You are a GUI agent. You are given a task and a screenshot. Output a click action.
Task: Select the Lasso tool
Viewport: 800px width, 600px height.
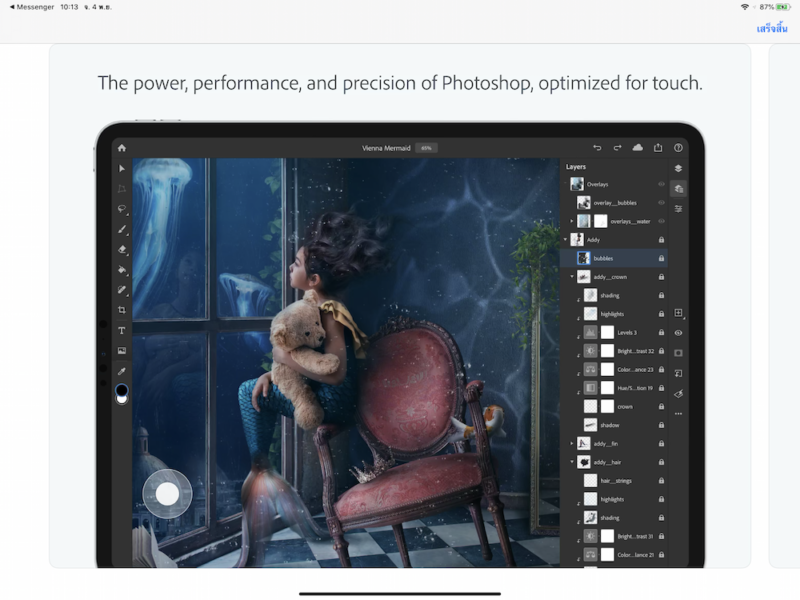coord(122,209)
